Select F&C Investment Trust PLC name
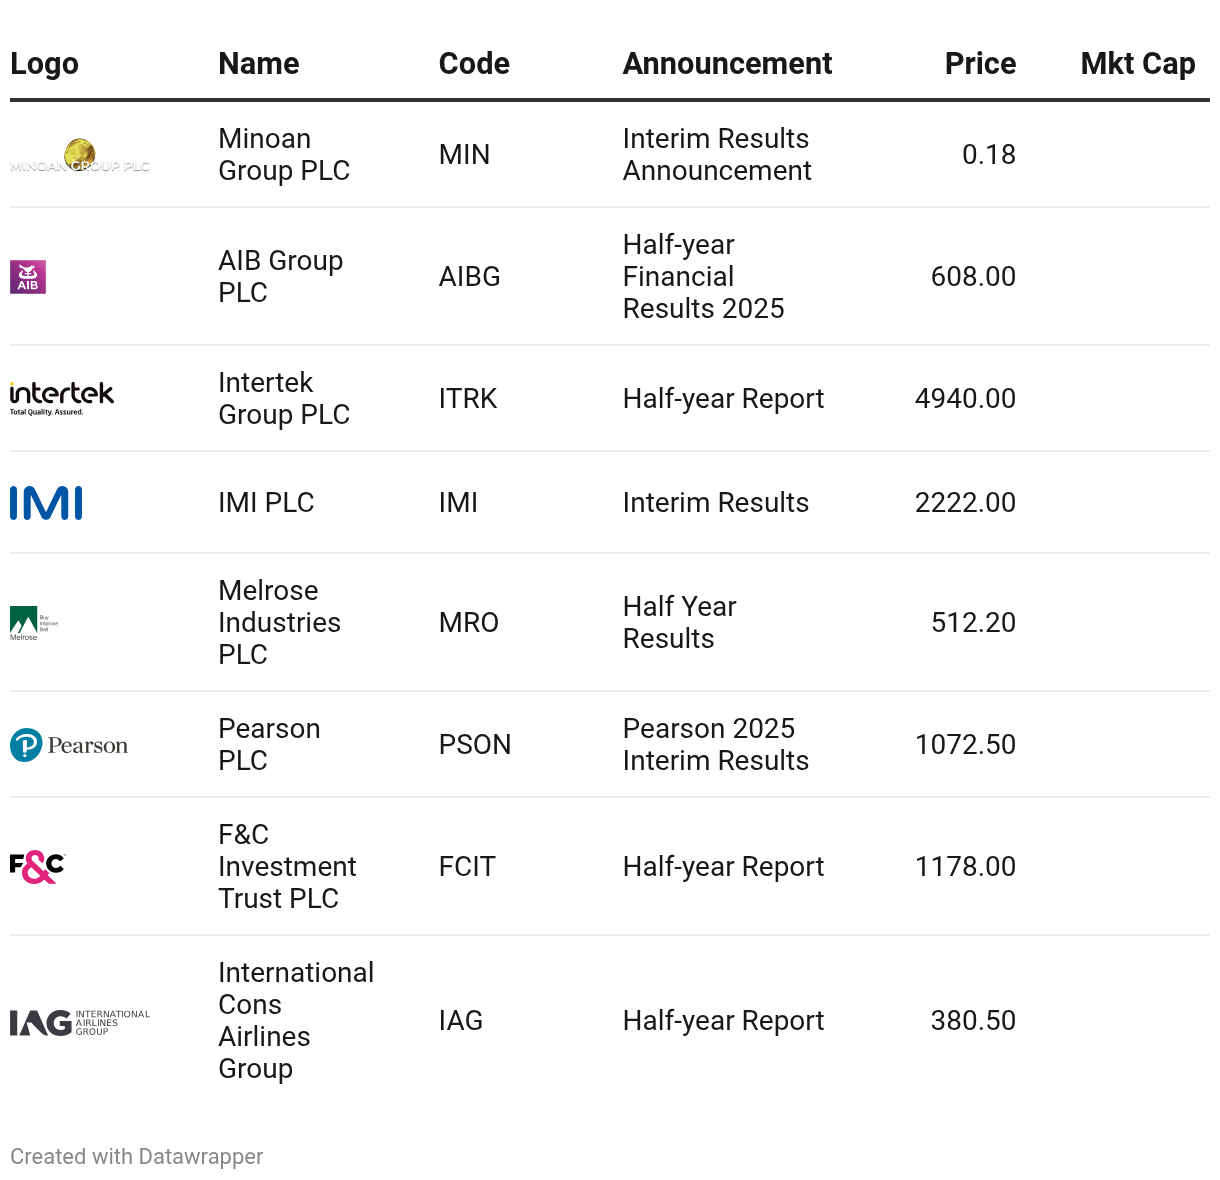Image resolution: width=1220 pixels, height=1180 pixels. point(287,867)
